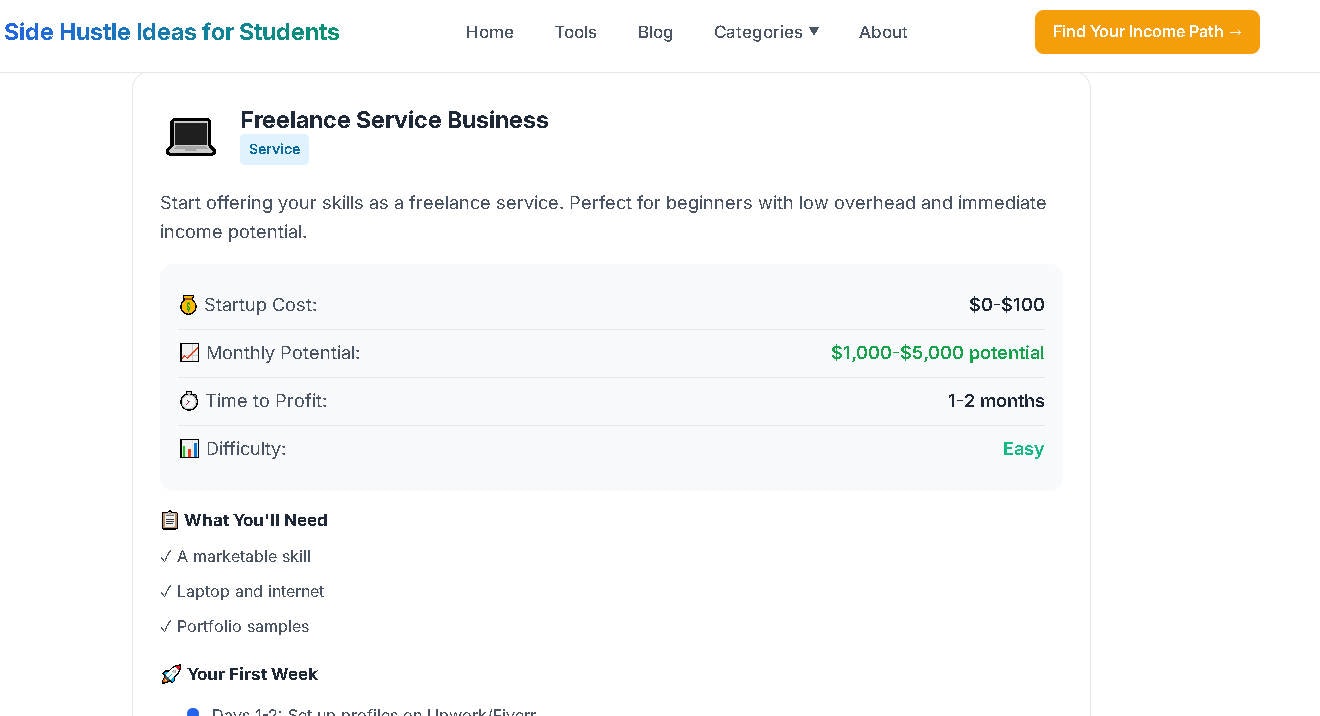The height and width of the screenshot is (716, 1320).
Task: Click the stopwatch icon beside Time to Profit
Action: [x=189, y=401]
